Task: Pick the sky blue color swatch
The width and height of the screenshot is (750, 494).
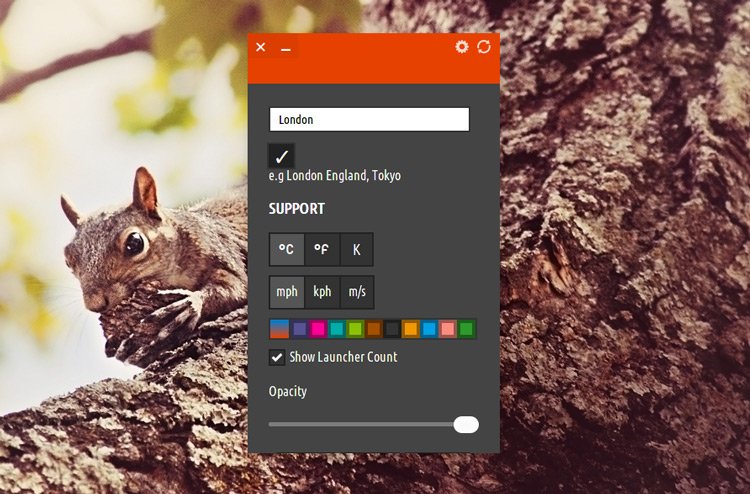Action: click(x=430, y=329)
